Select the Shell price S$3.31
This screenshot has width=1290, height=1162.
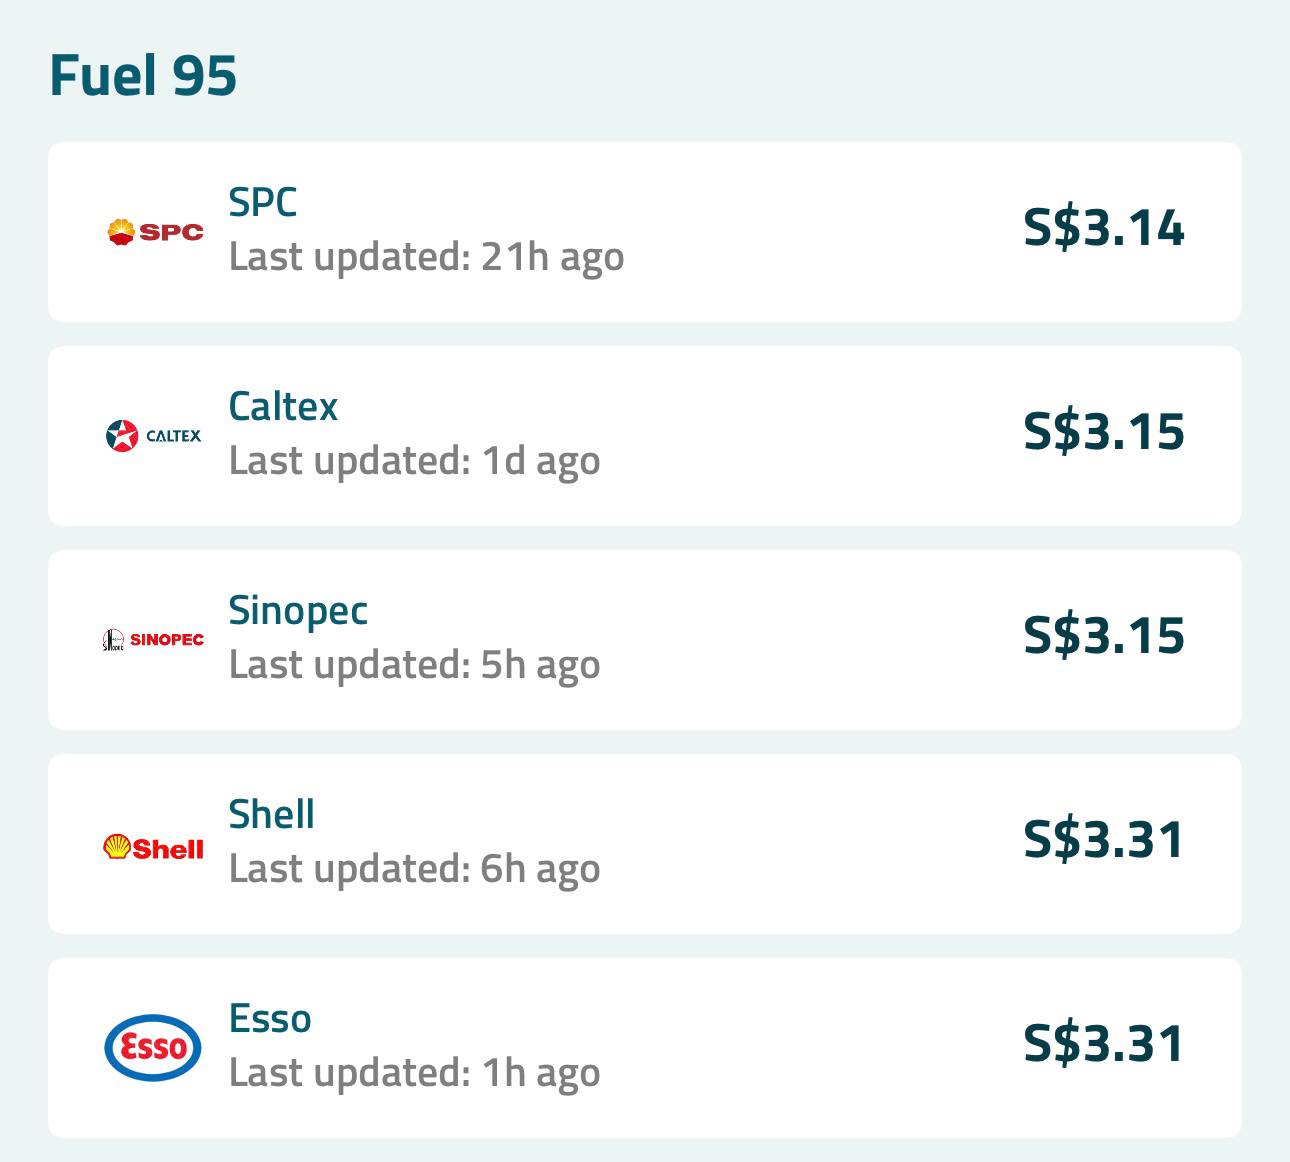tap(1104, 841)
